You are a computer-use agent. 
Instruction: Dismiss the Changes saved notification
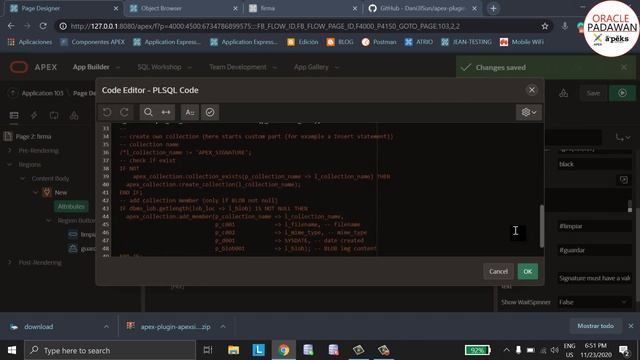pos(624,67)
